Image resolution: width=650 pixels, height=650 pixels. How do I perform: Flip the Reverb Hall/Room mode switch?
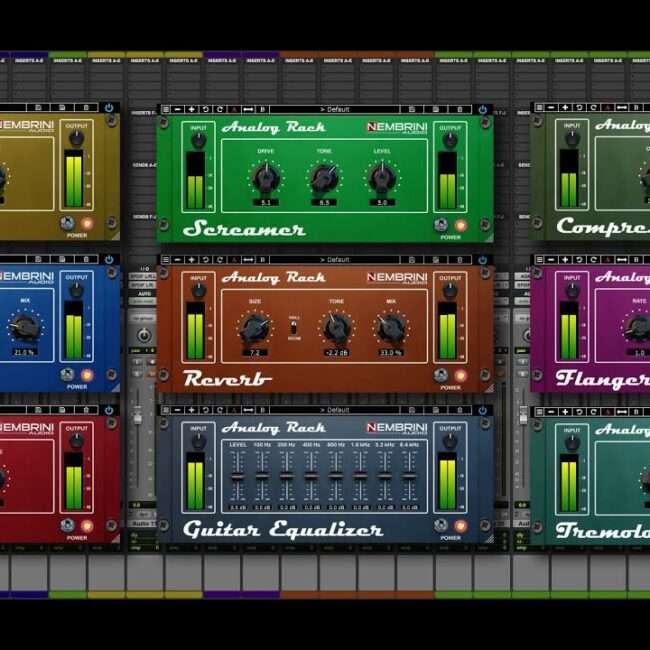[x=293, y=328]
